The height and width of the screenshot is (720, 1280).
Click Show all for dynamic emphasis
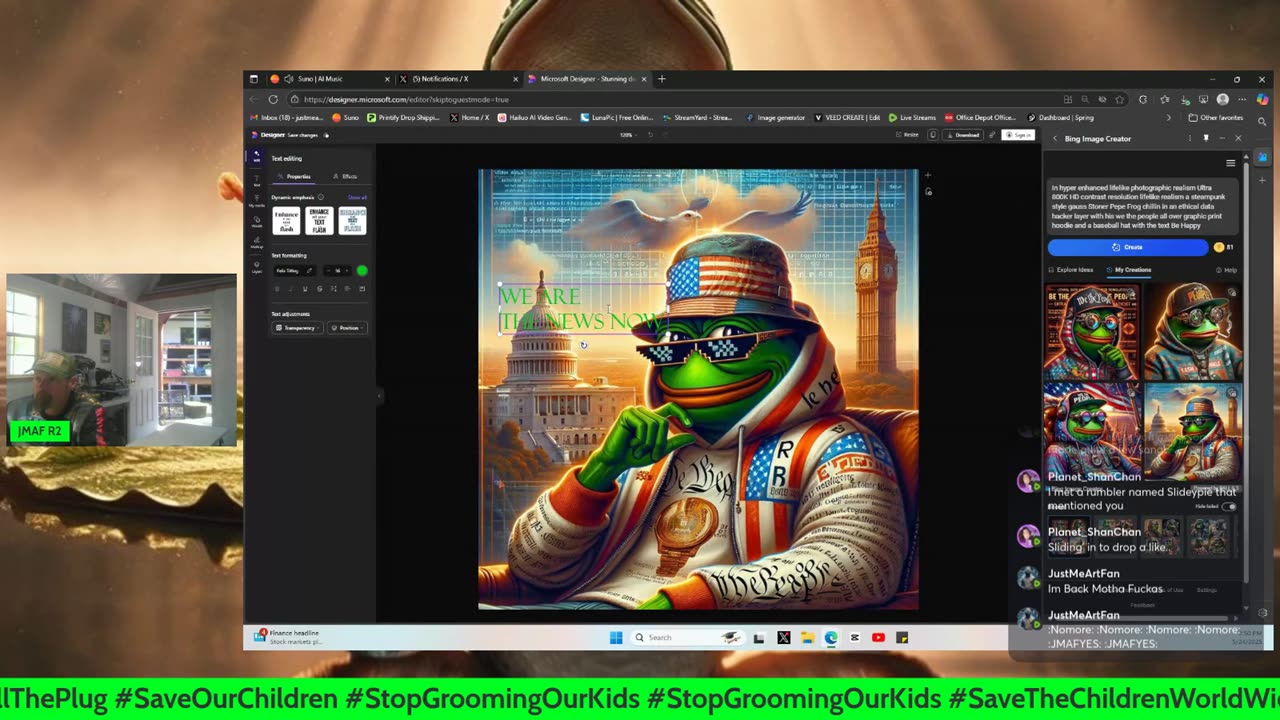pos(357,197)
